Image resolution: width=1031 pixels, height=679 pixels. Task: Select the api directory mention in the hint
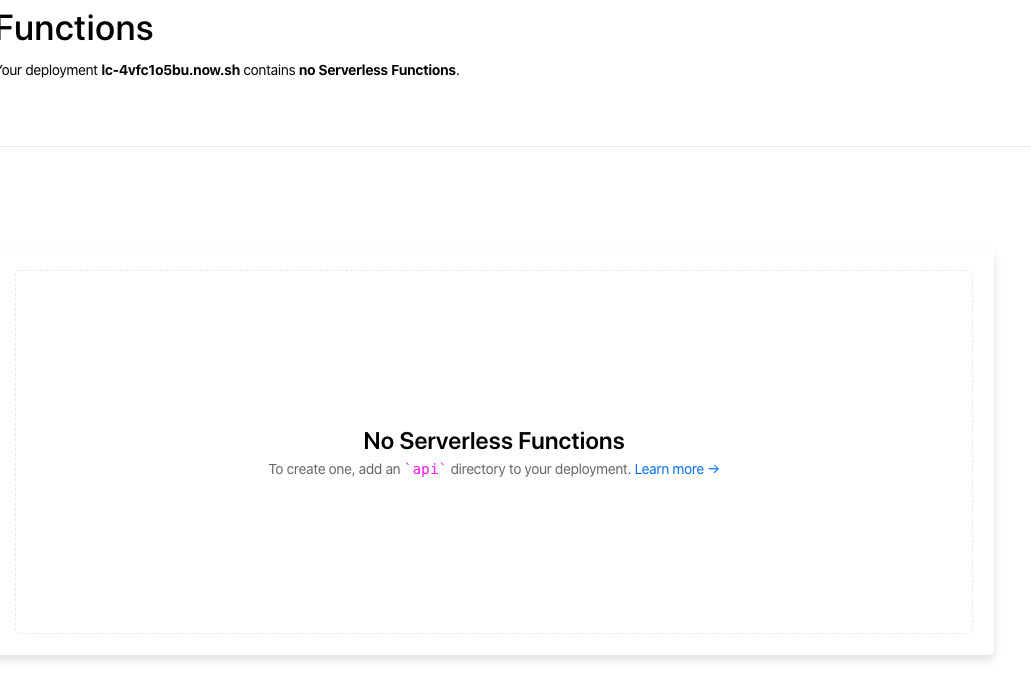click(x=425, y=469)
